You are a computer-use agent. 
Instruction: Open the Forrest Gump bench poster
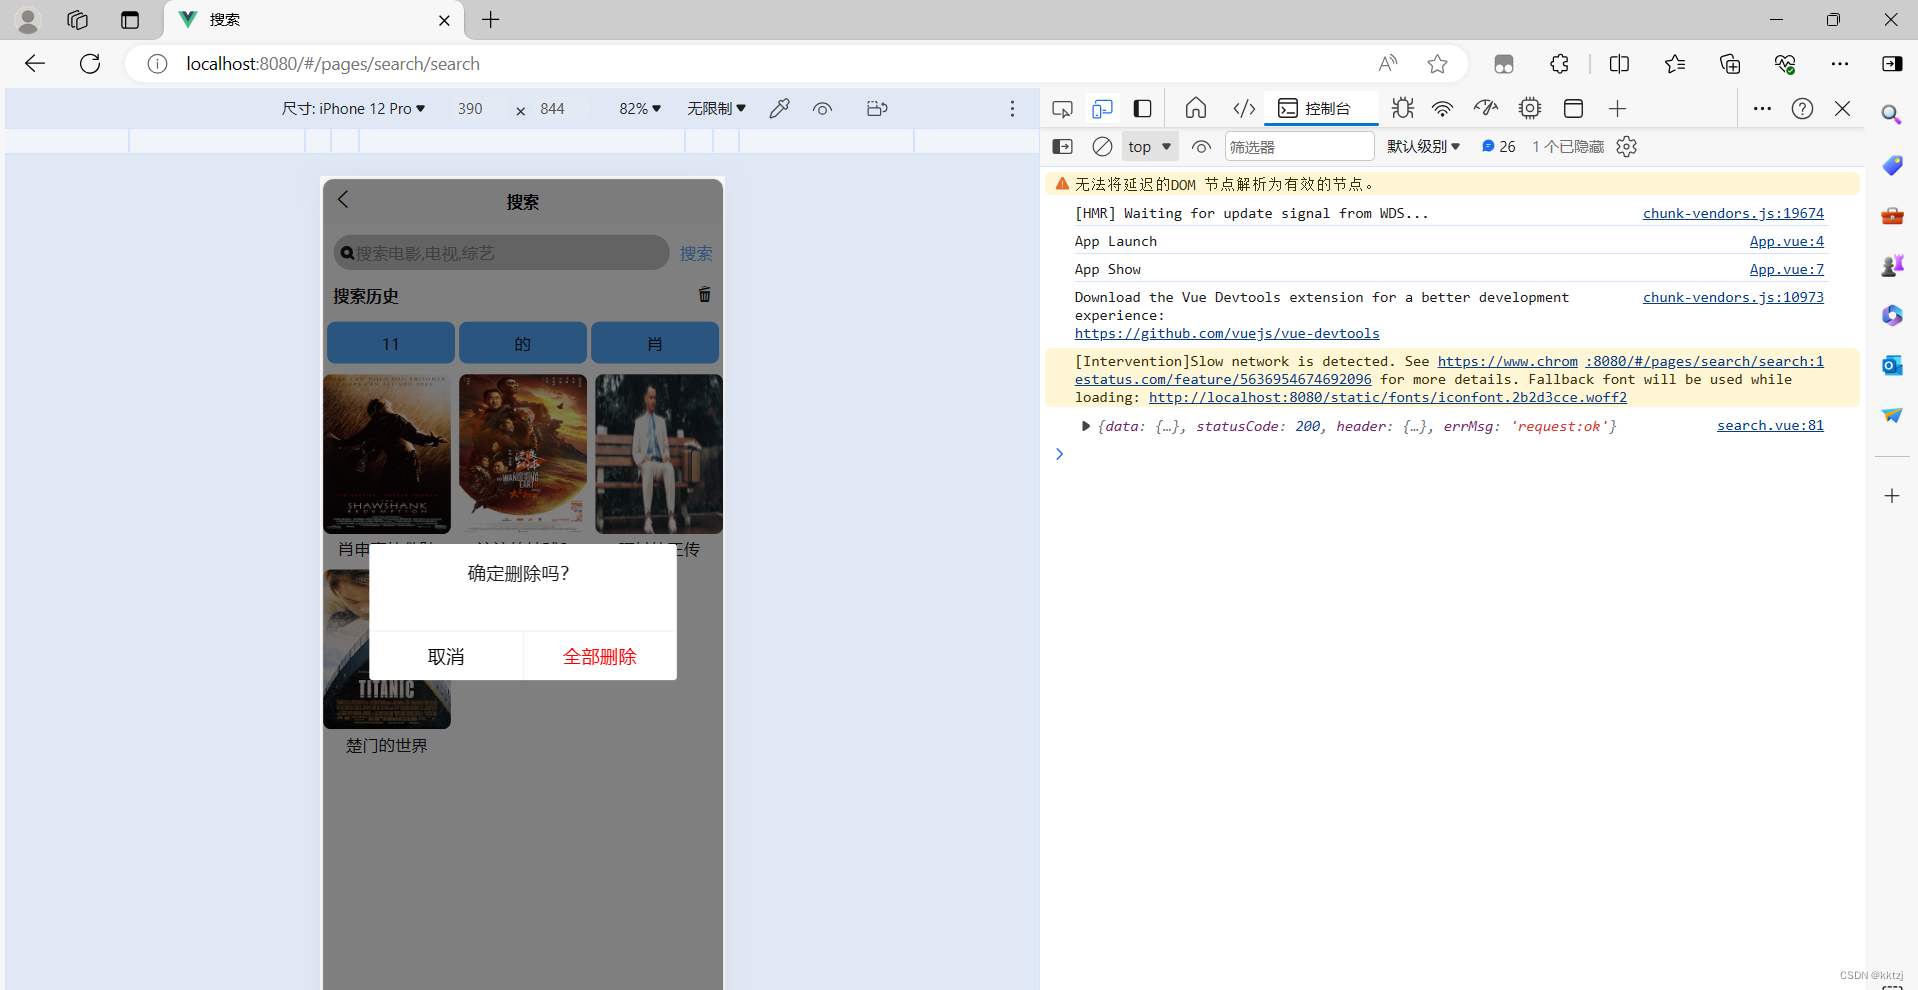659,454
